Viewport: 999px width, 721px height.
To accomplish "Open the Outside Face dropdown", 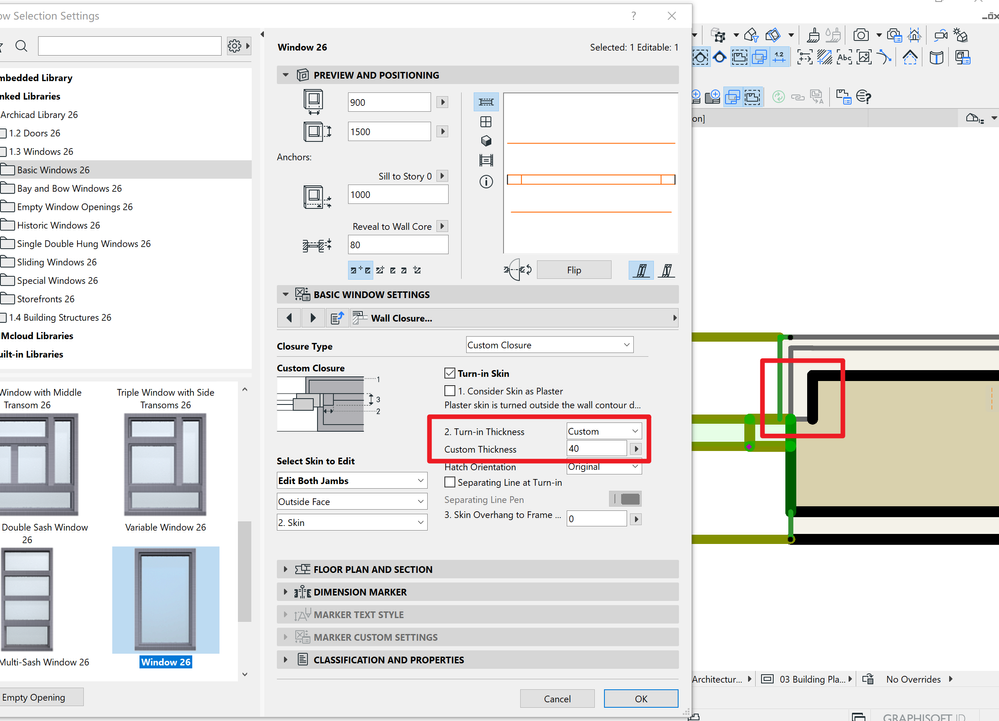I will tap(352, 502).
